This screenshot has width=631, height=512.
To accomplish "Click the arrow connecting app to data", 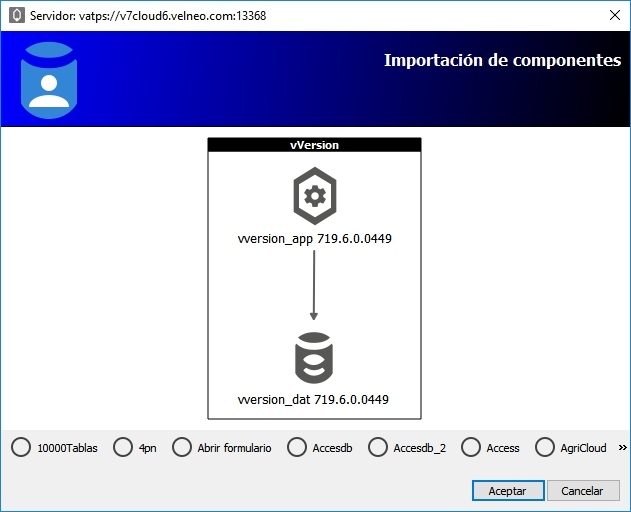I will click(314, 285).
